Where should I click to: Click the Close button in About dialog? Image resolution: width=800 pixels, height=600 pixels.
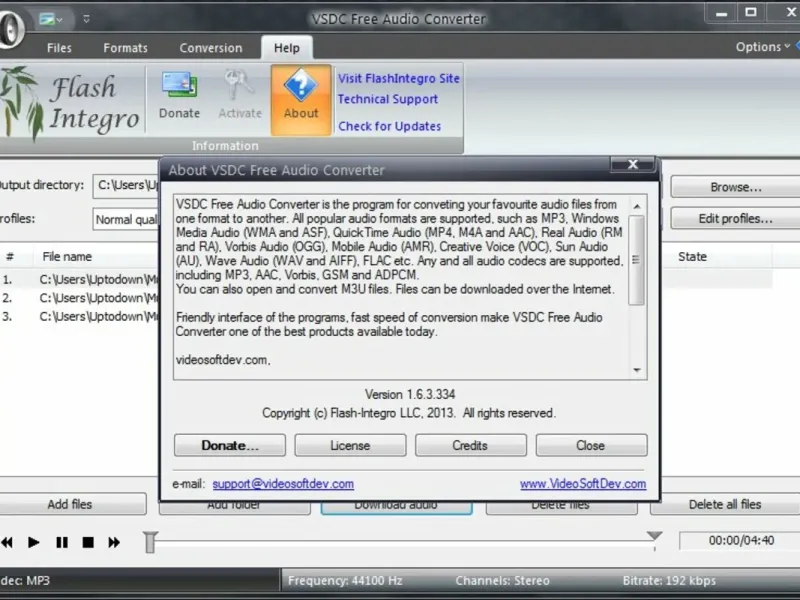pos(591,445)
